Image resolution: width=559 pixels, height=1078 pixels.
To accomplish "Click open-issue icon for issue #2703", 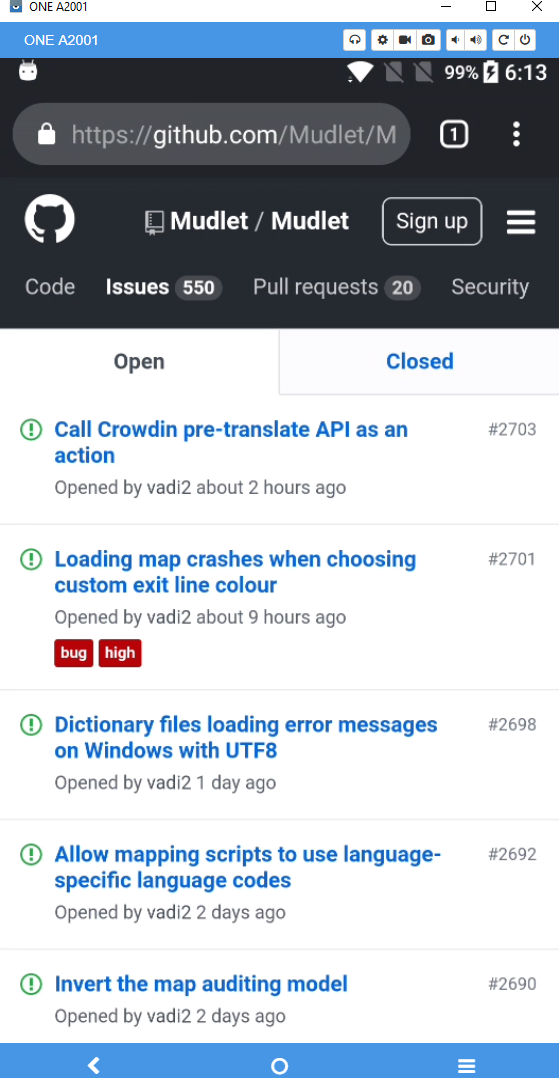I will (x=31, y=430).
